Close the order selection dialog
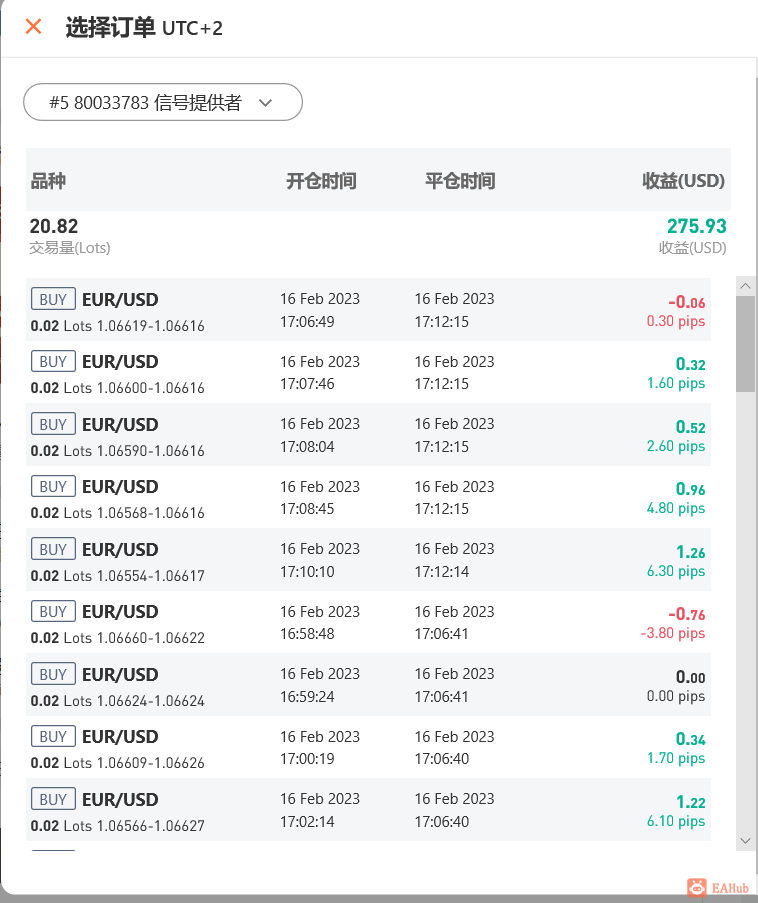Screen dimensions: 758x903 point(33,27)
